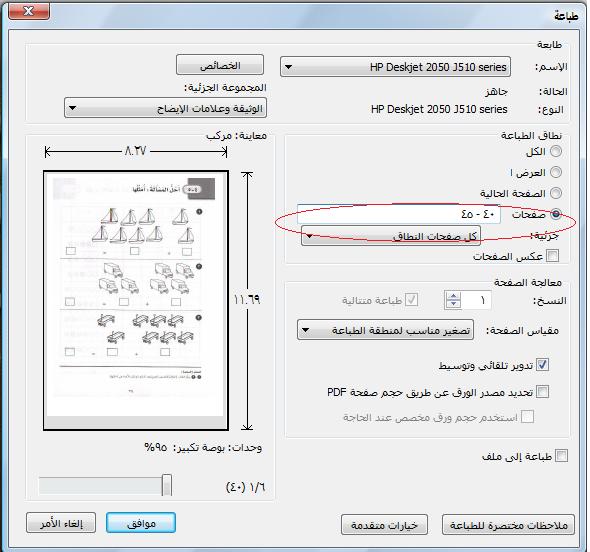Click the pages range field showing ٤٠ - ٤٥
590x552 pixels.
(398, 214)
